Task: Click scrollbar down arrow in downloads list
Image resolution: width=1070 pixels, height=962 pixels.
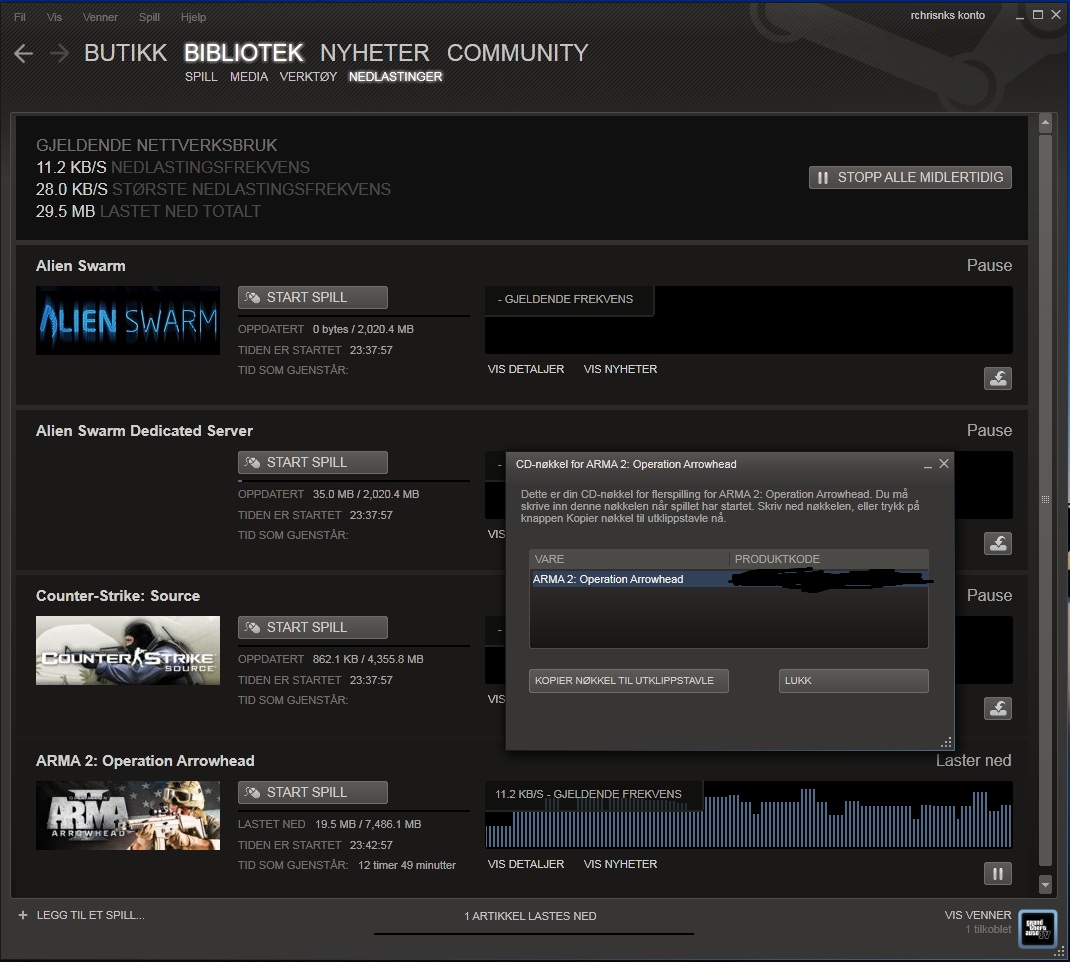Action: [x=1045, y=885]
